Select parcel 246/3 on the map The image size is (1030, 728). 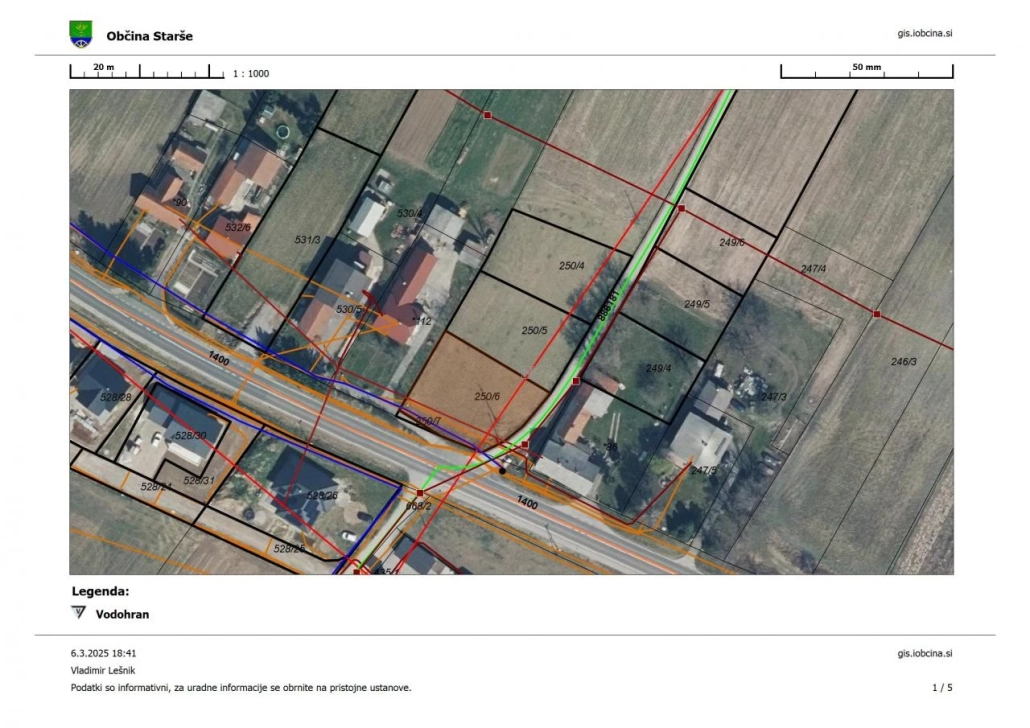pyautogui.click(x=902, y=400)
